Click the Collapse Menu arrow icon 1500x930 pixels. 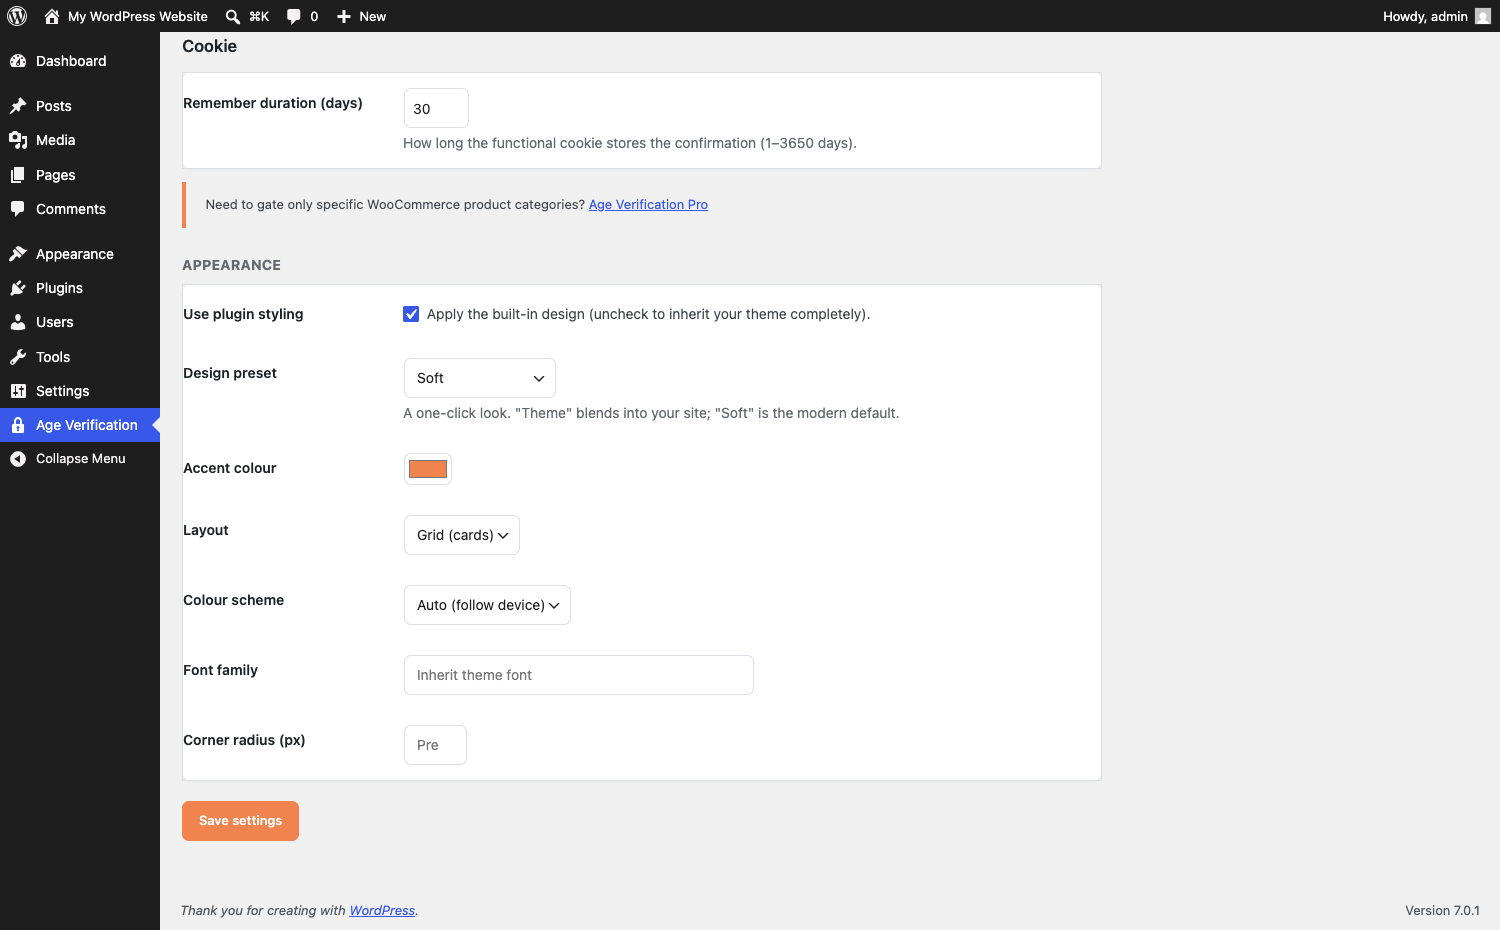tap(18, 459)
